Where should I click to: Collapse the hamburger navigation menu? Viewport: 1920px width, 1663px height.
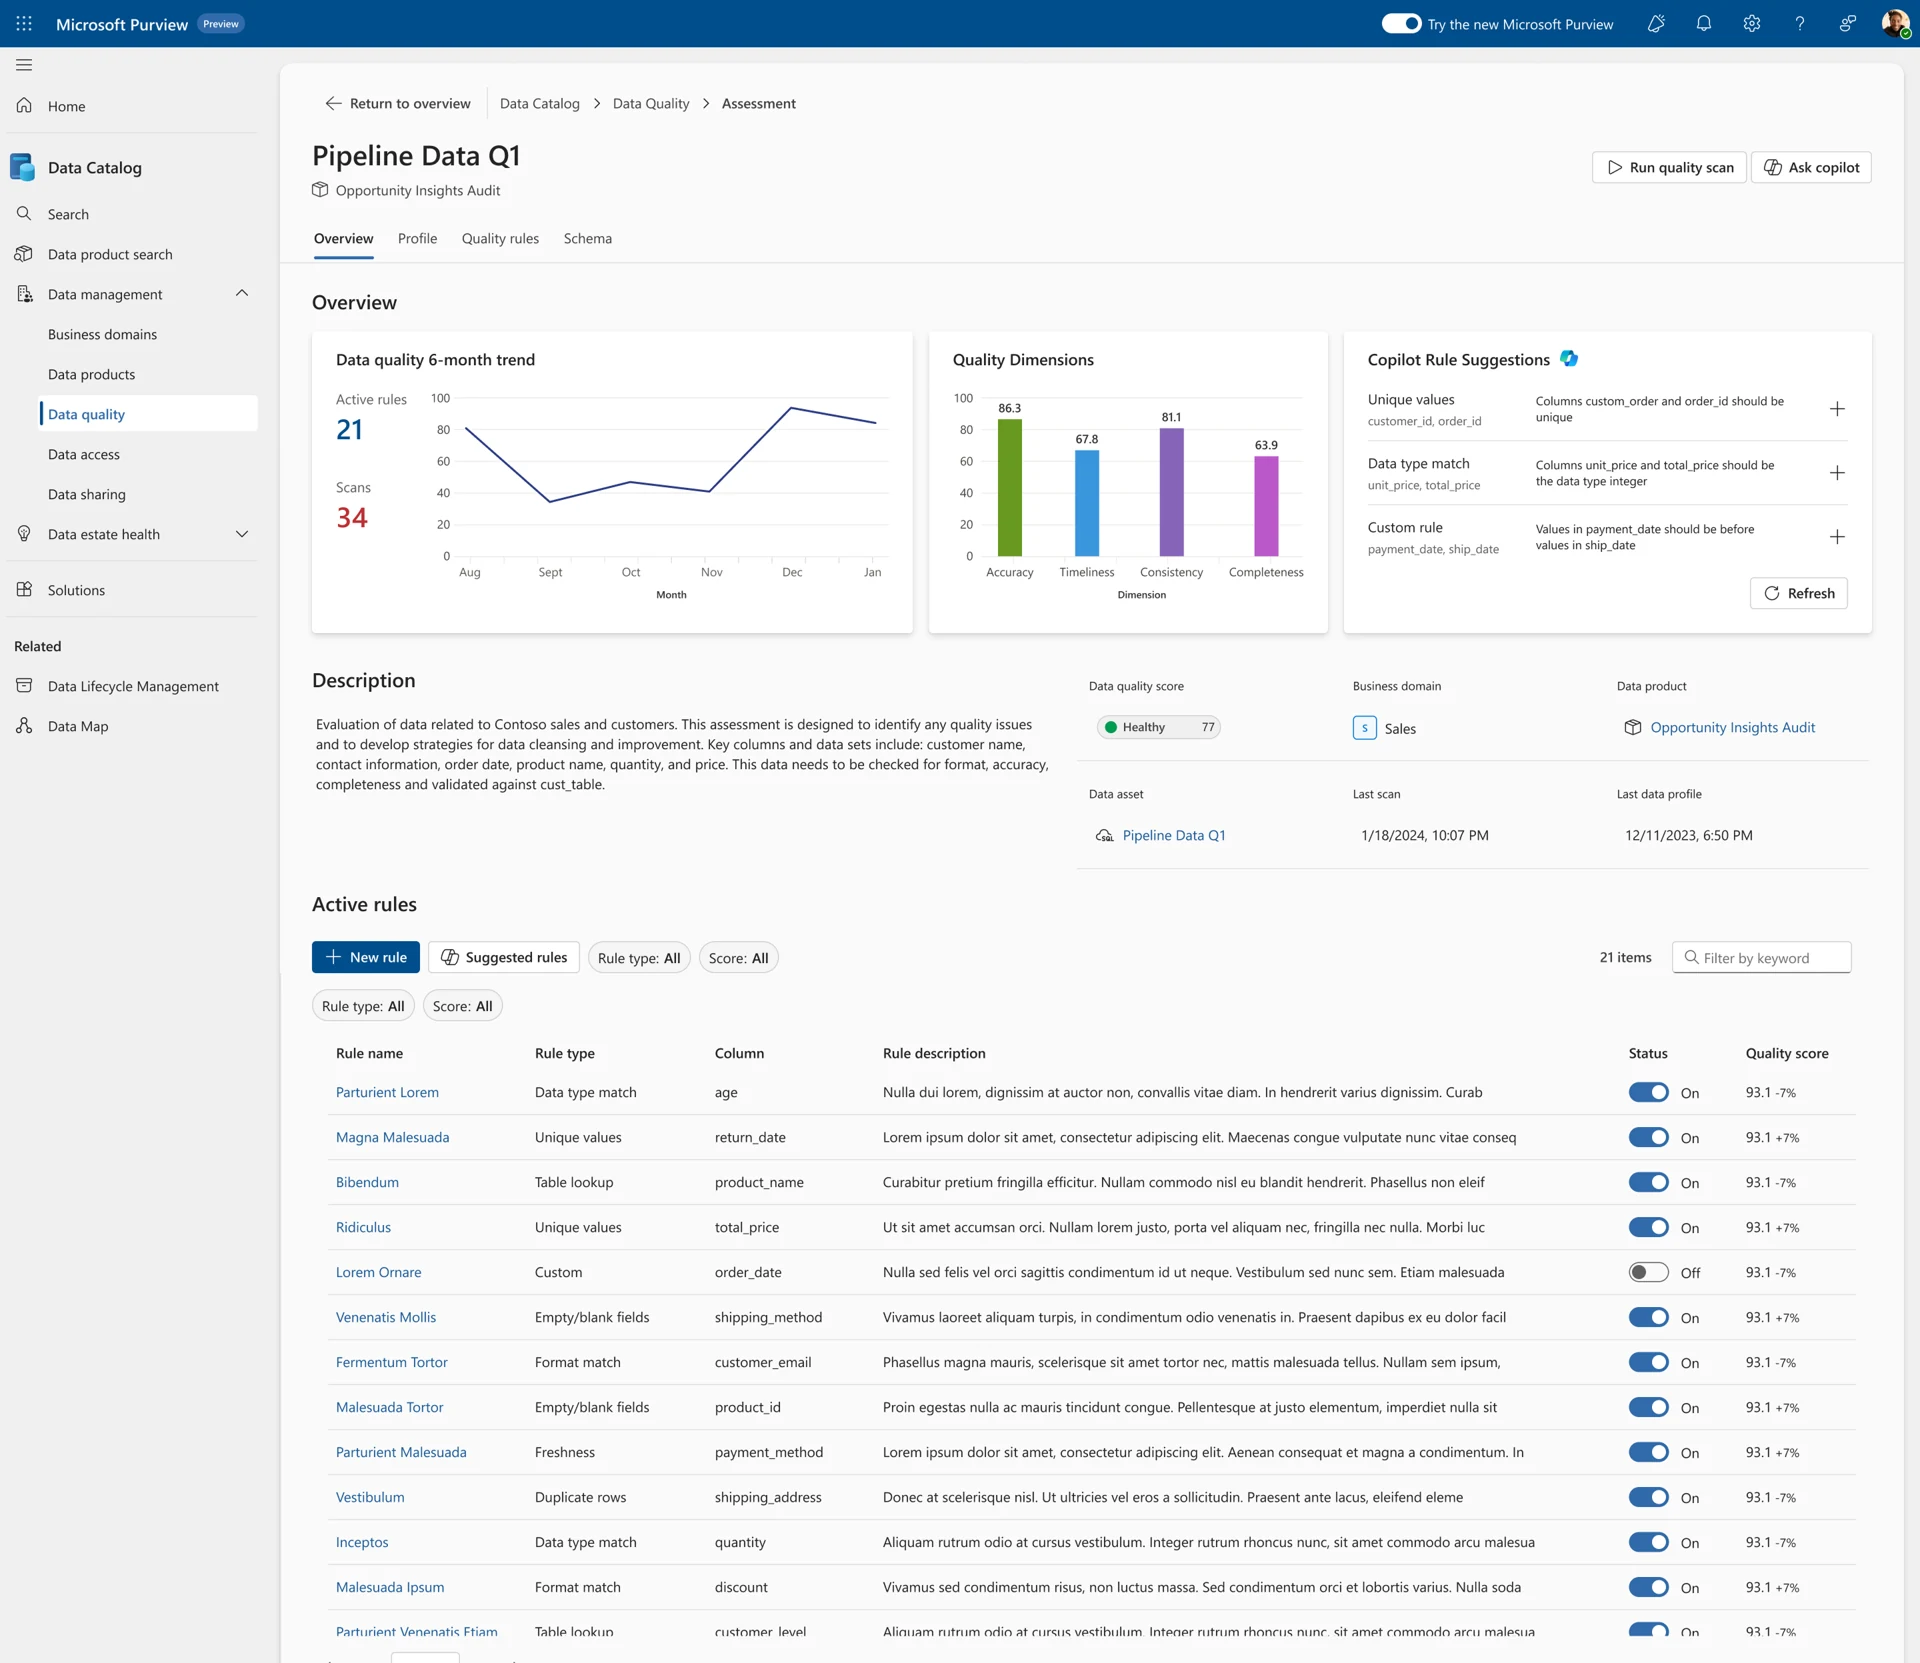24,65
